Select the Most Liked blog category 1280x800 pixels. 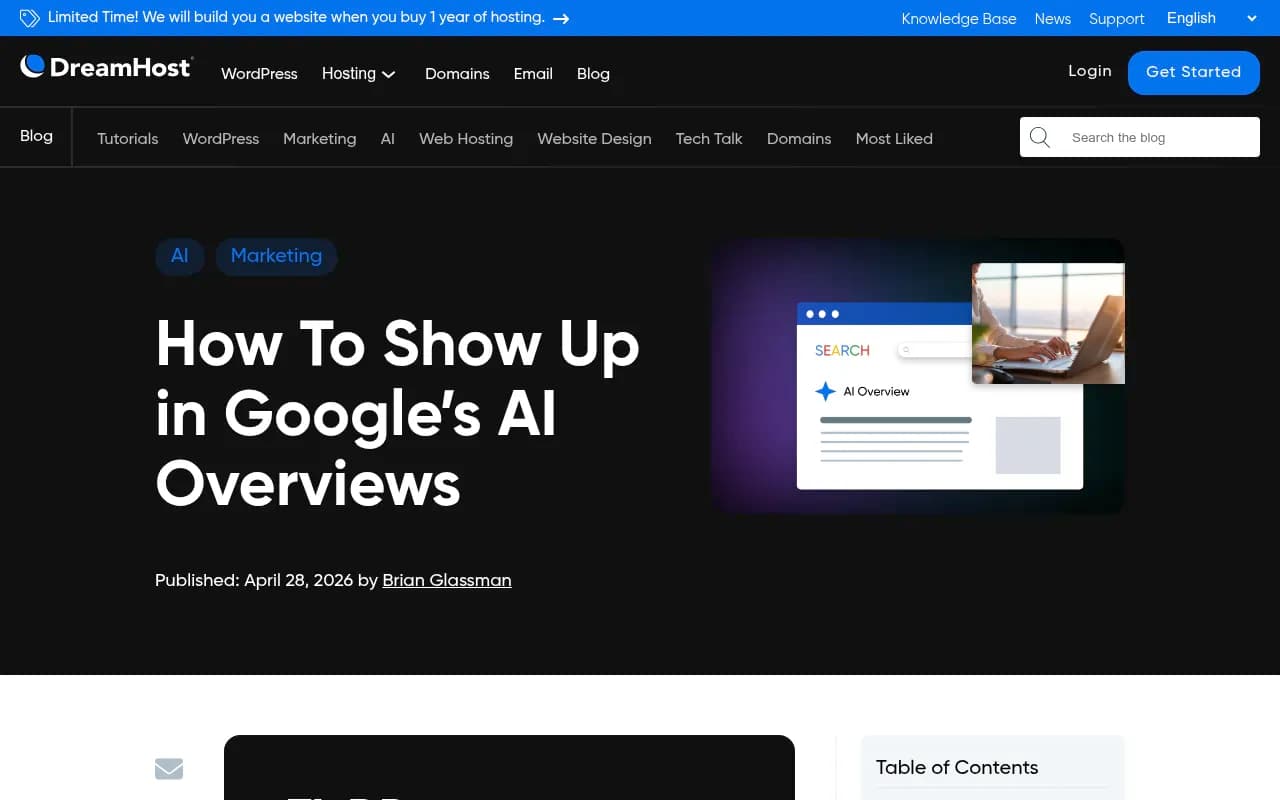(894, 138)
